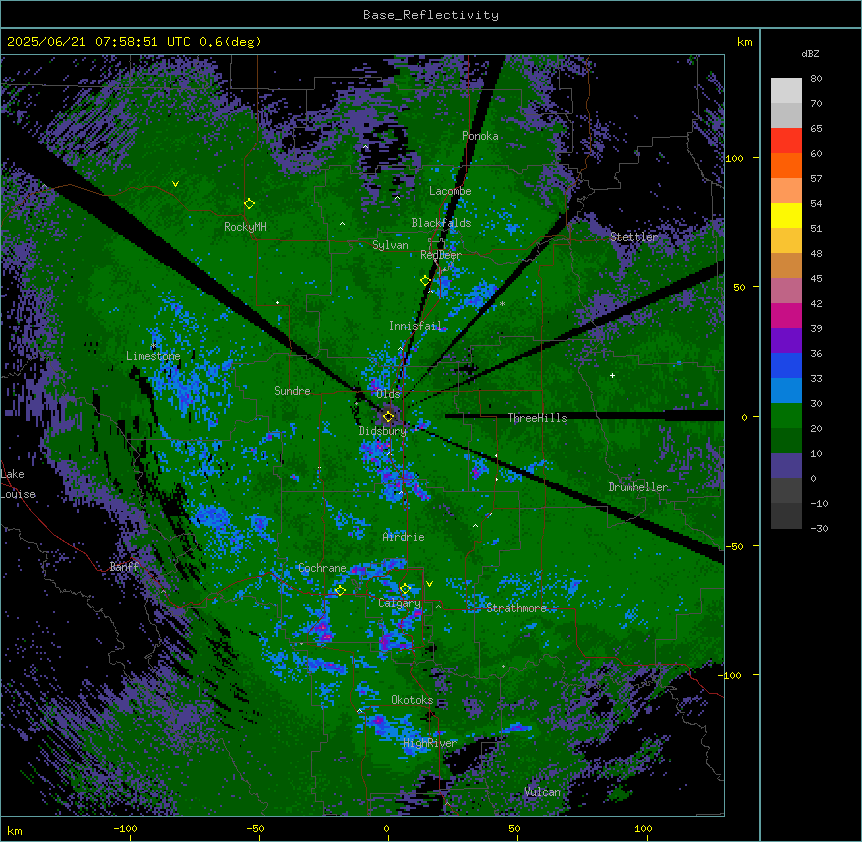The image size is (862, 842).
Task: Select the yellow radar site marker above Didsbury
Action: pyautogui.click(x=388, y=417)
